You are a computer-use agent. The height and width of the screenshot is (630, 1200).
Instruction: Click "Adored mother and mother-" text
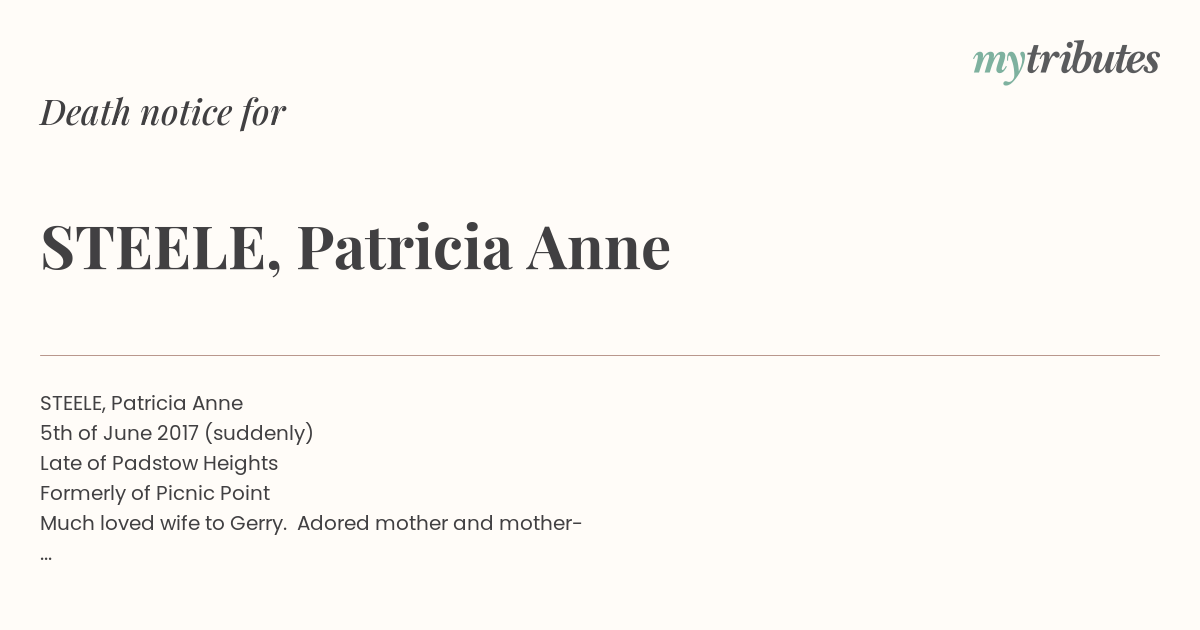[439, 523]
